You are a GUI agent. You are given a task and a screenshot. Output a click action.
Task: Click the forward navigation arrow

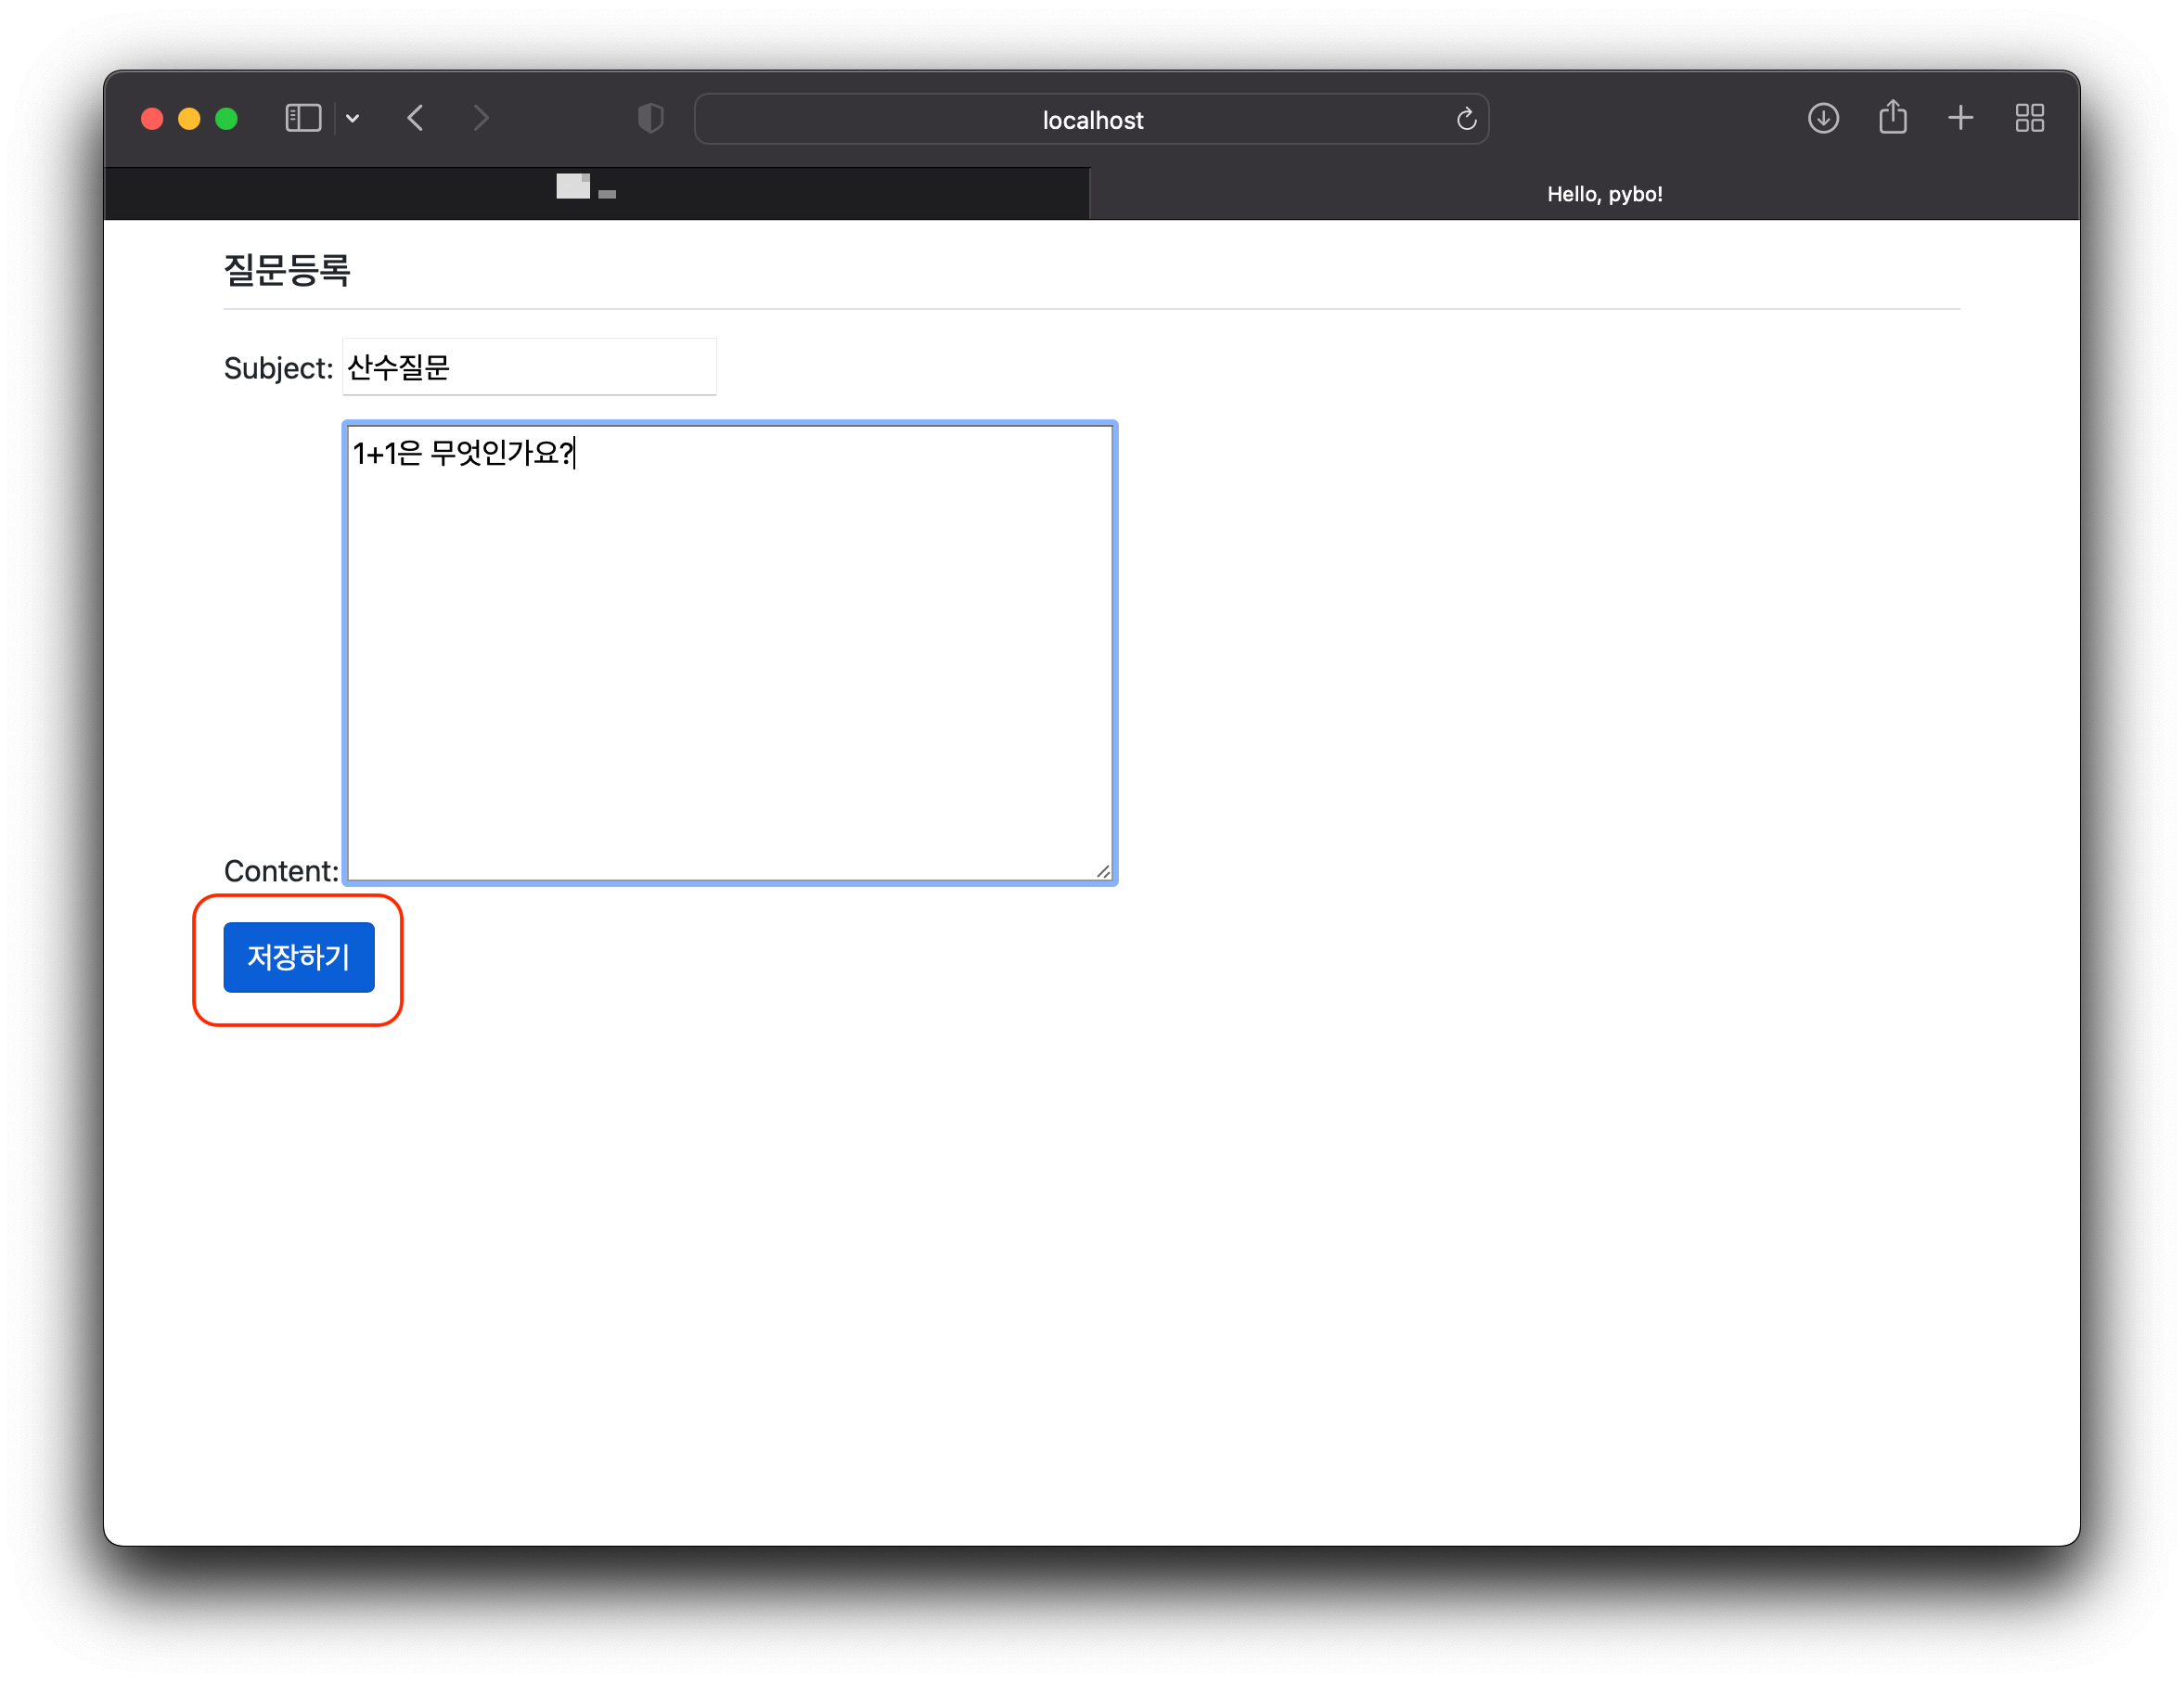click(481, 118)
